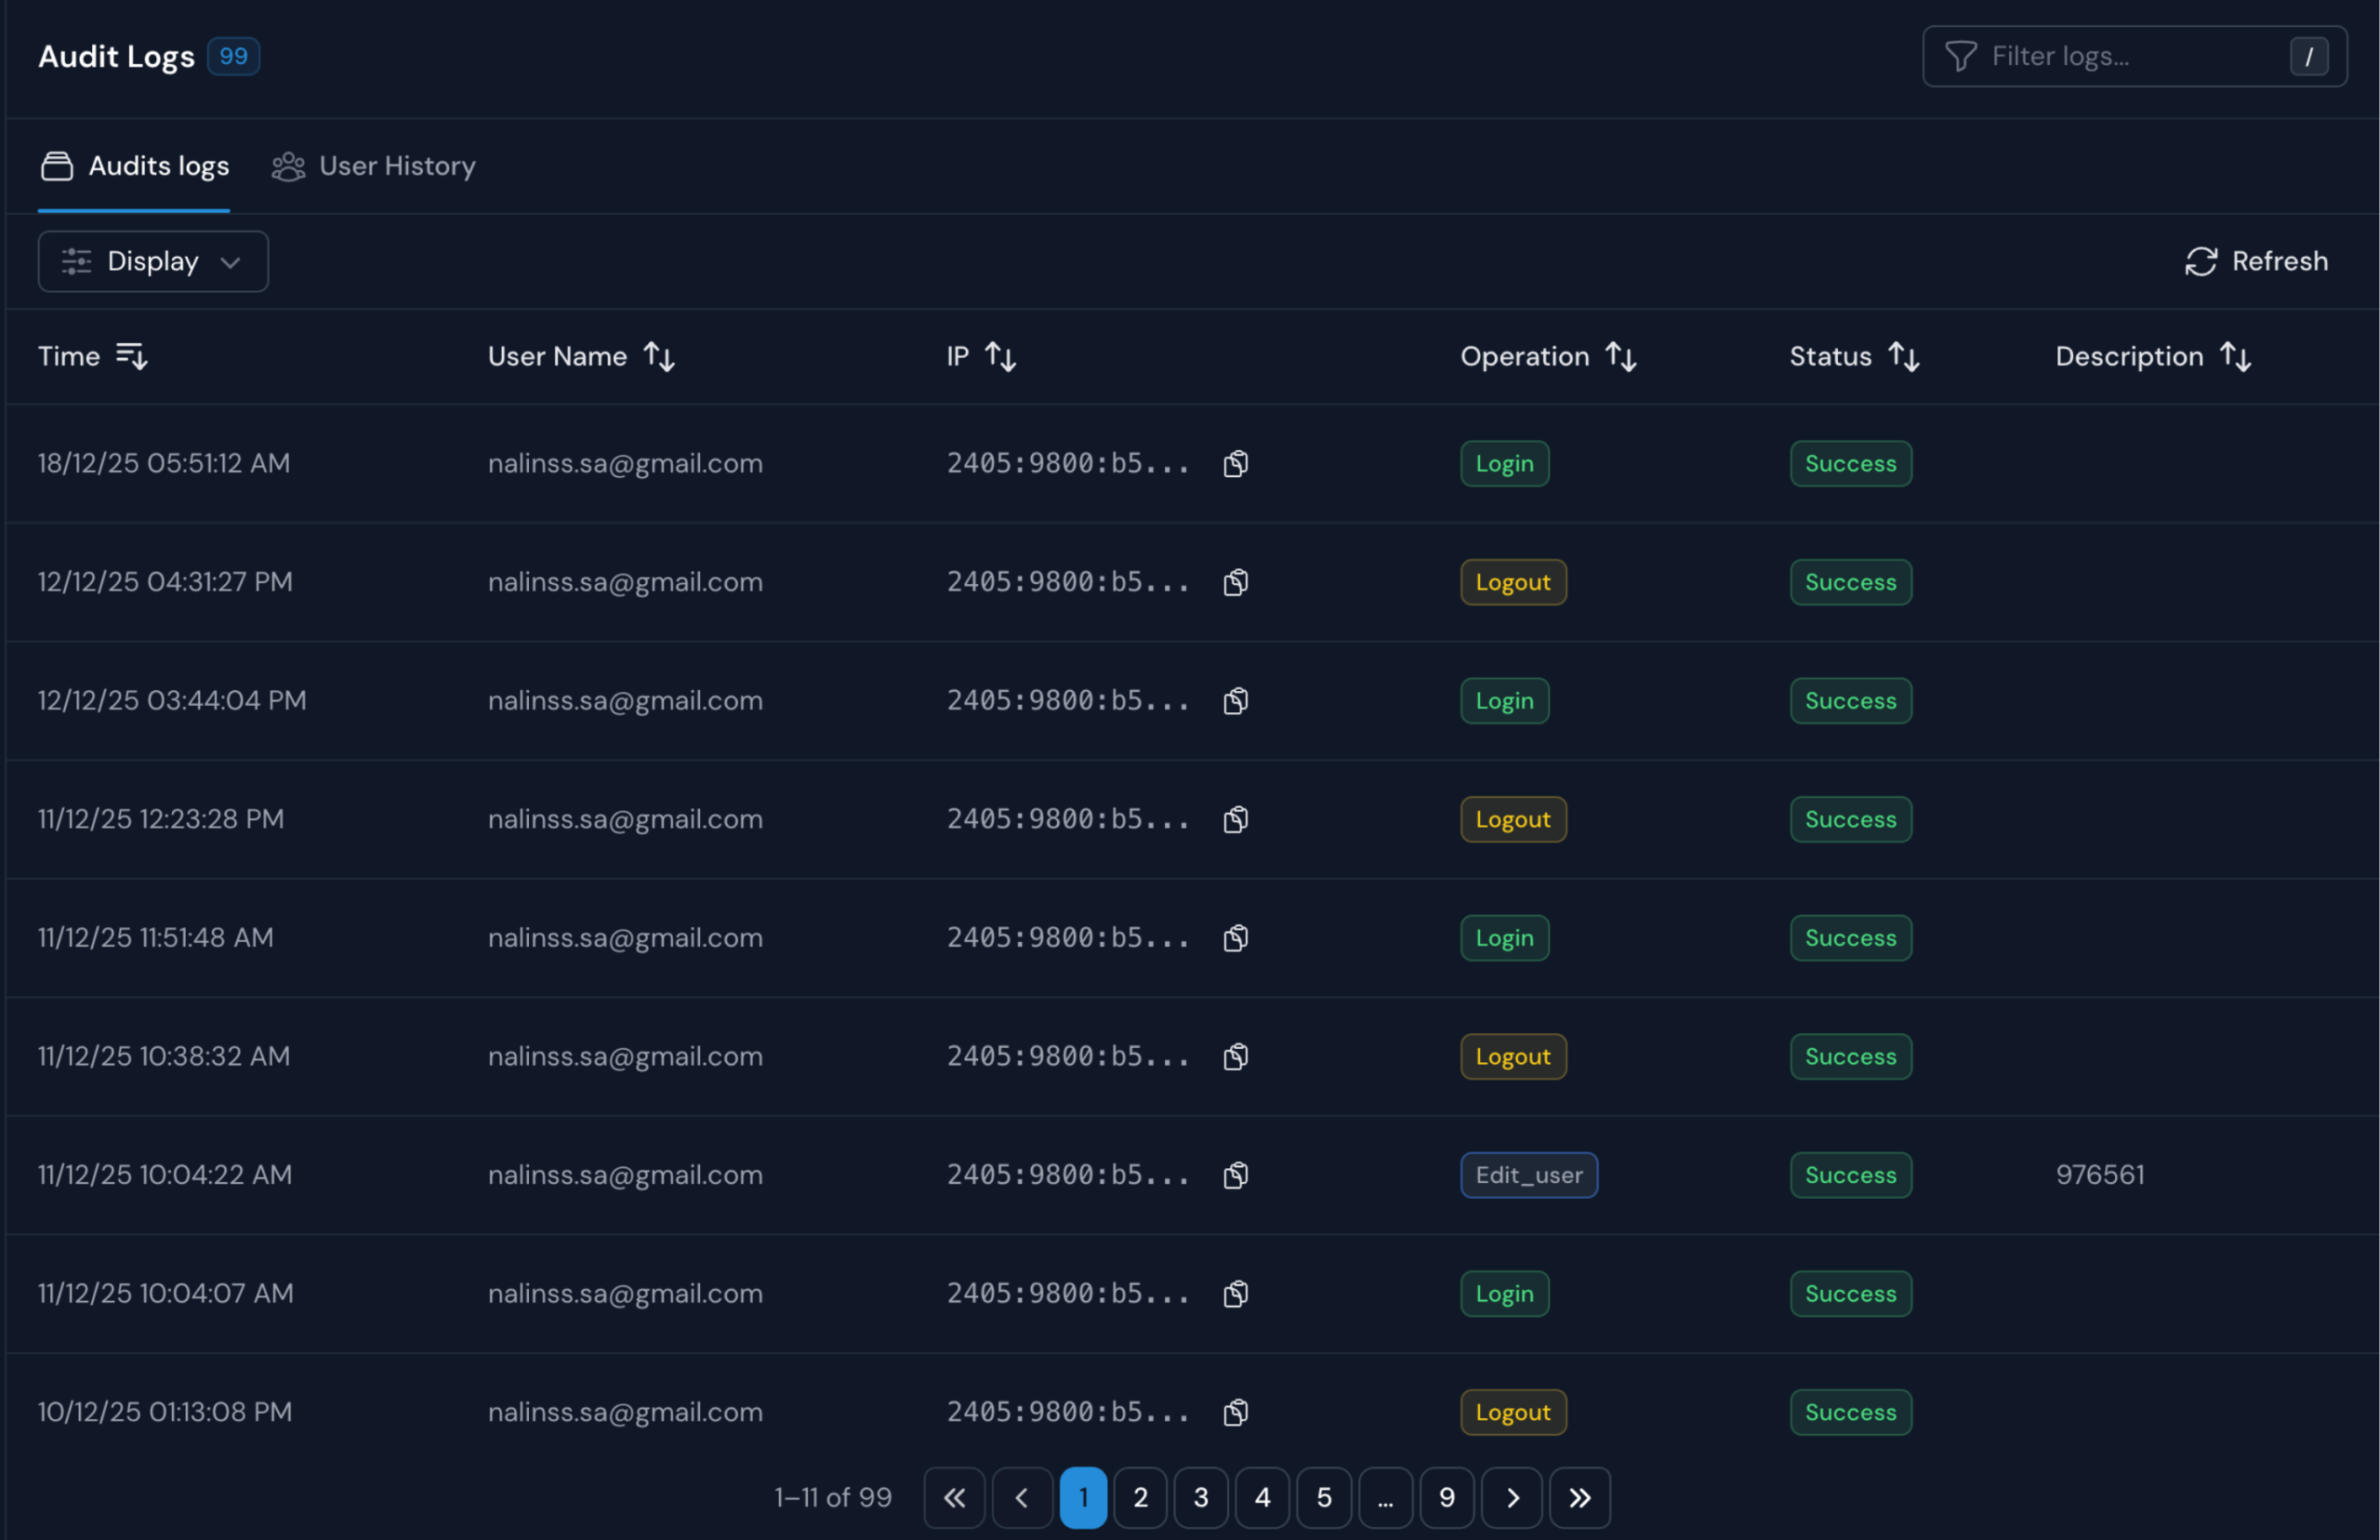Go to the next page chevron
Viewport: 2380px width, 1540px height.
coord(1512,1497)
